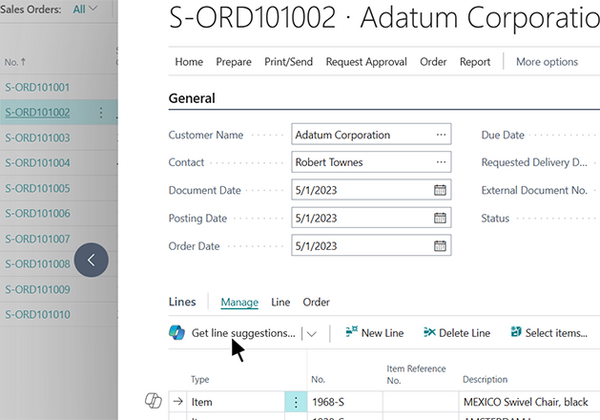Screen dimensions: 600x420
Task: Open the Contact lookup ellipsis
Action: (440, 162)
